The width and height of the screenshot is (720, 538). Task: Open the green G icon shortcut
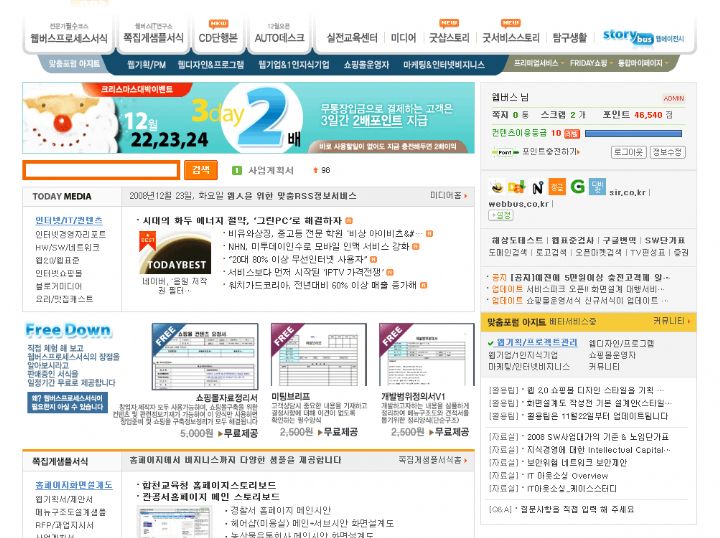577,186
